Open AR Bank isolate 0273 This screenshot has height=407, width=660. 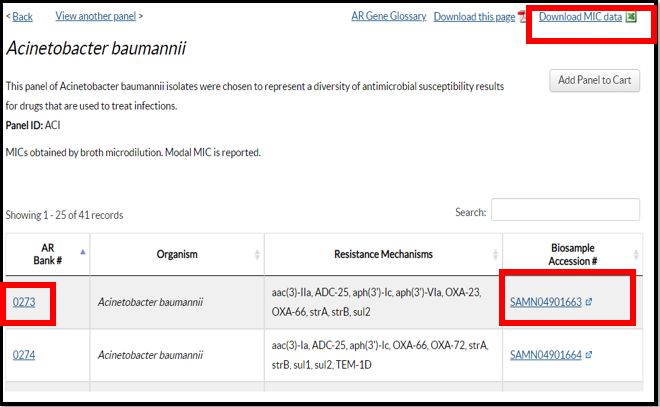click(24, 302)
